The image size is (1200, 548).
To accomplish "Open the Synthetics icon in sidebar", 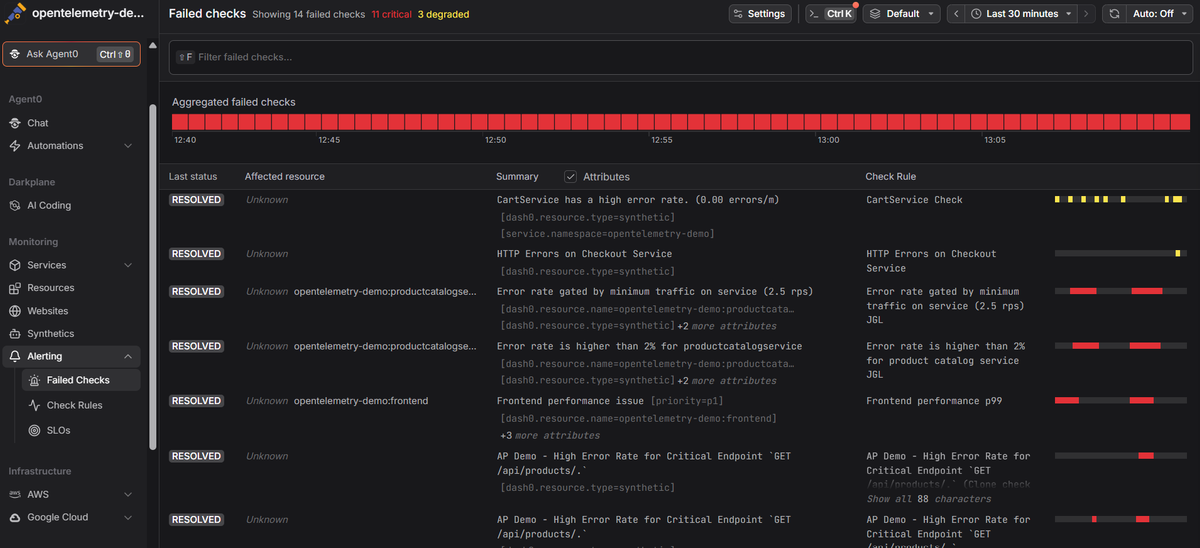I will pos(15,334).
